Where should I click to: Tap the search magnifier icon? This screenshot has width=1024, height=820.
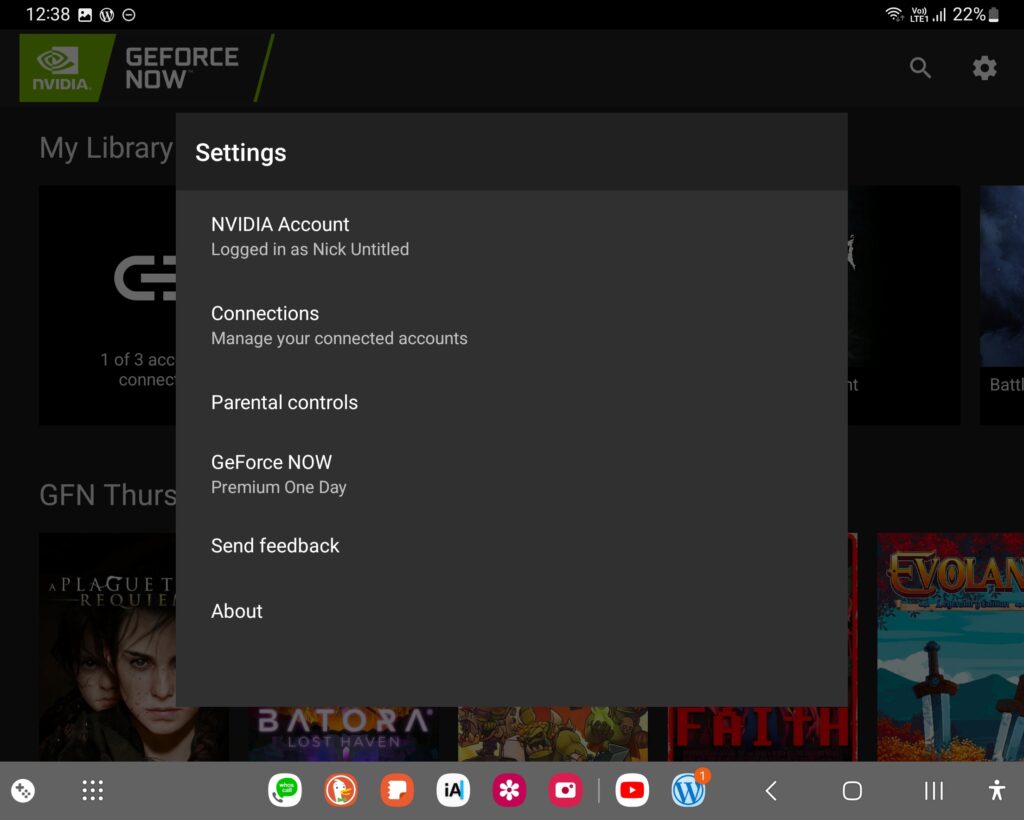[920, 68]
